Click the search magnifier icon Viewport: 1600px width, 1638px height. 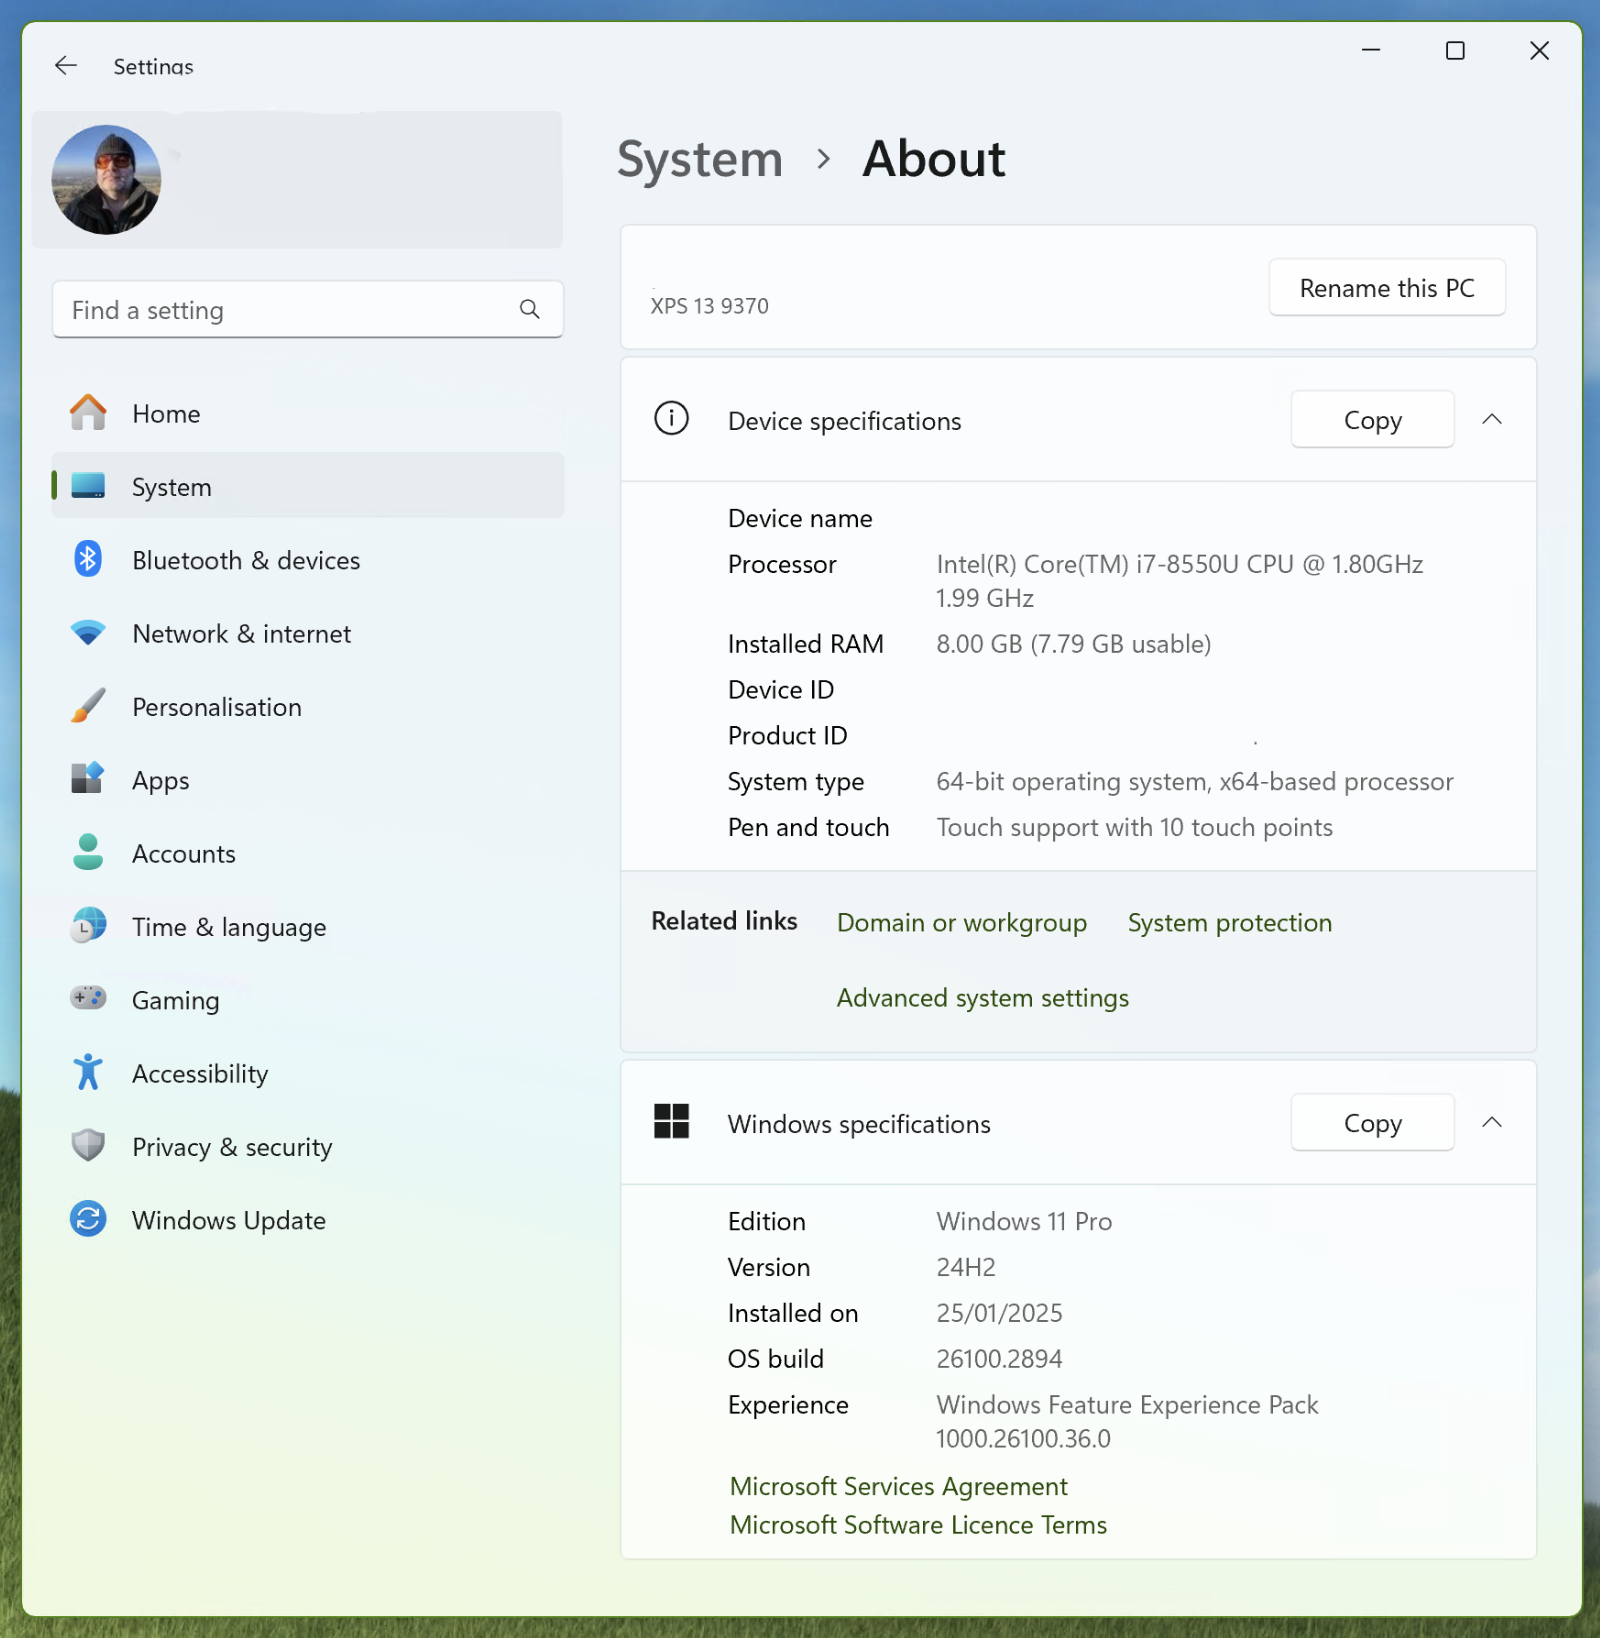[530, 310]
